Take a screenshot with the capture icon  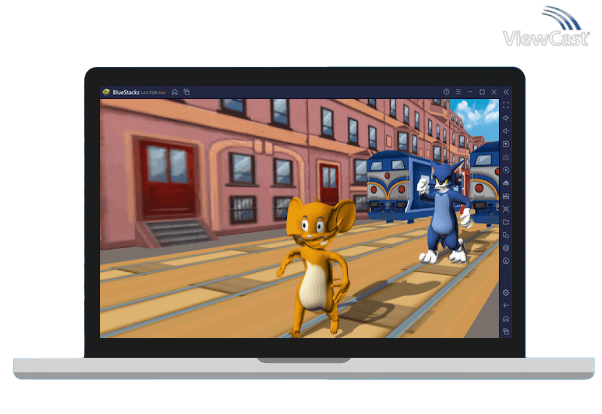click(506, 209)
